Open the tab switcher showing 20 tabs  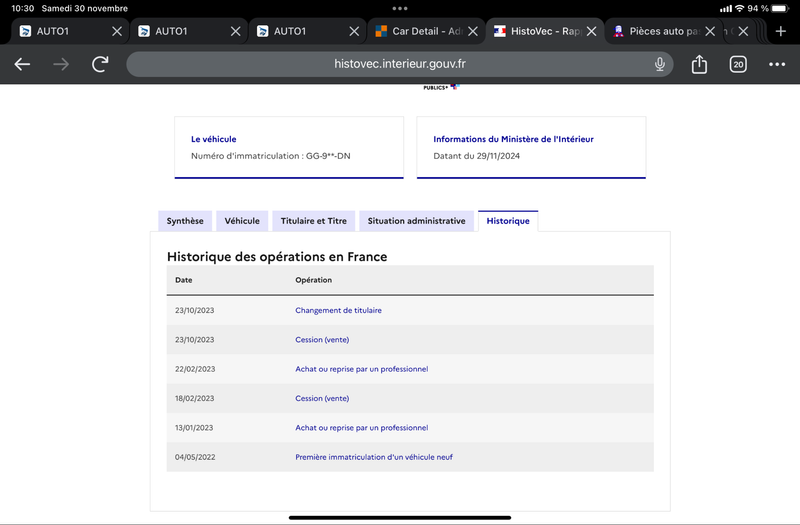[738, 64]
